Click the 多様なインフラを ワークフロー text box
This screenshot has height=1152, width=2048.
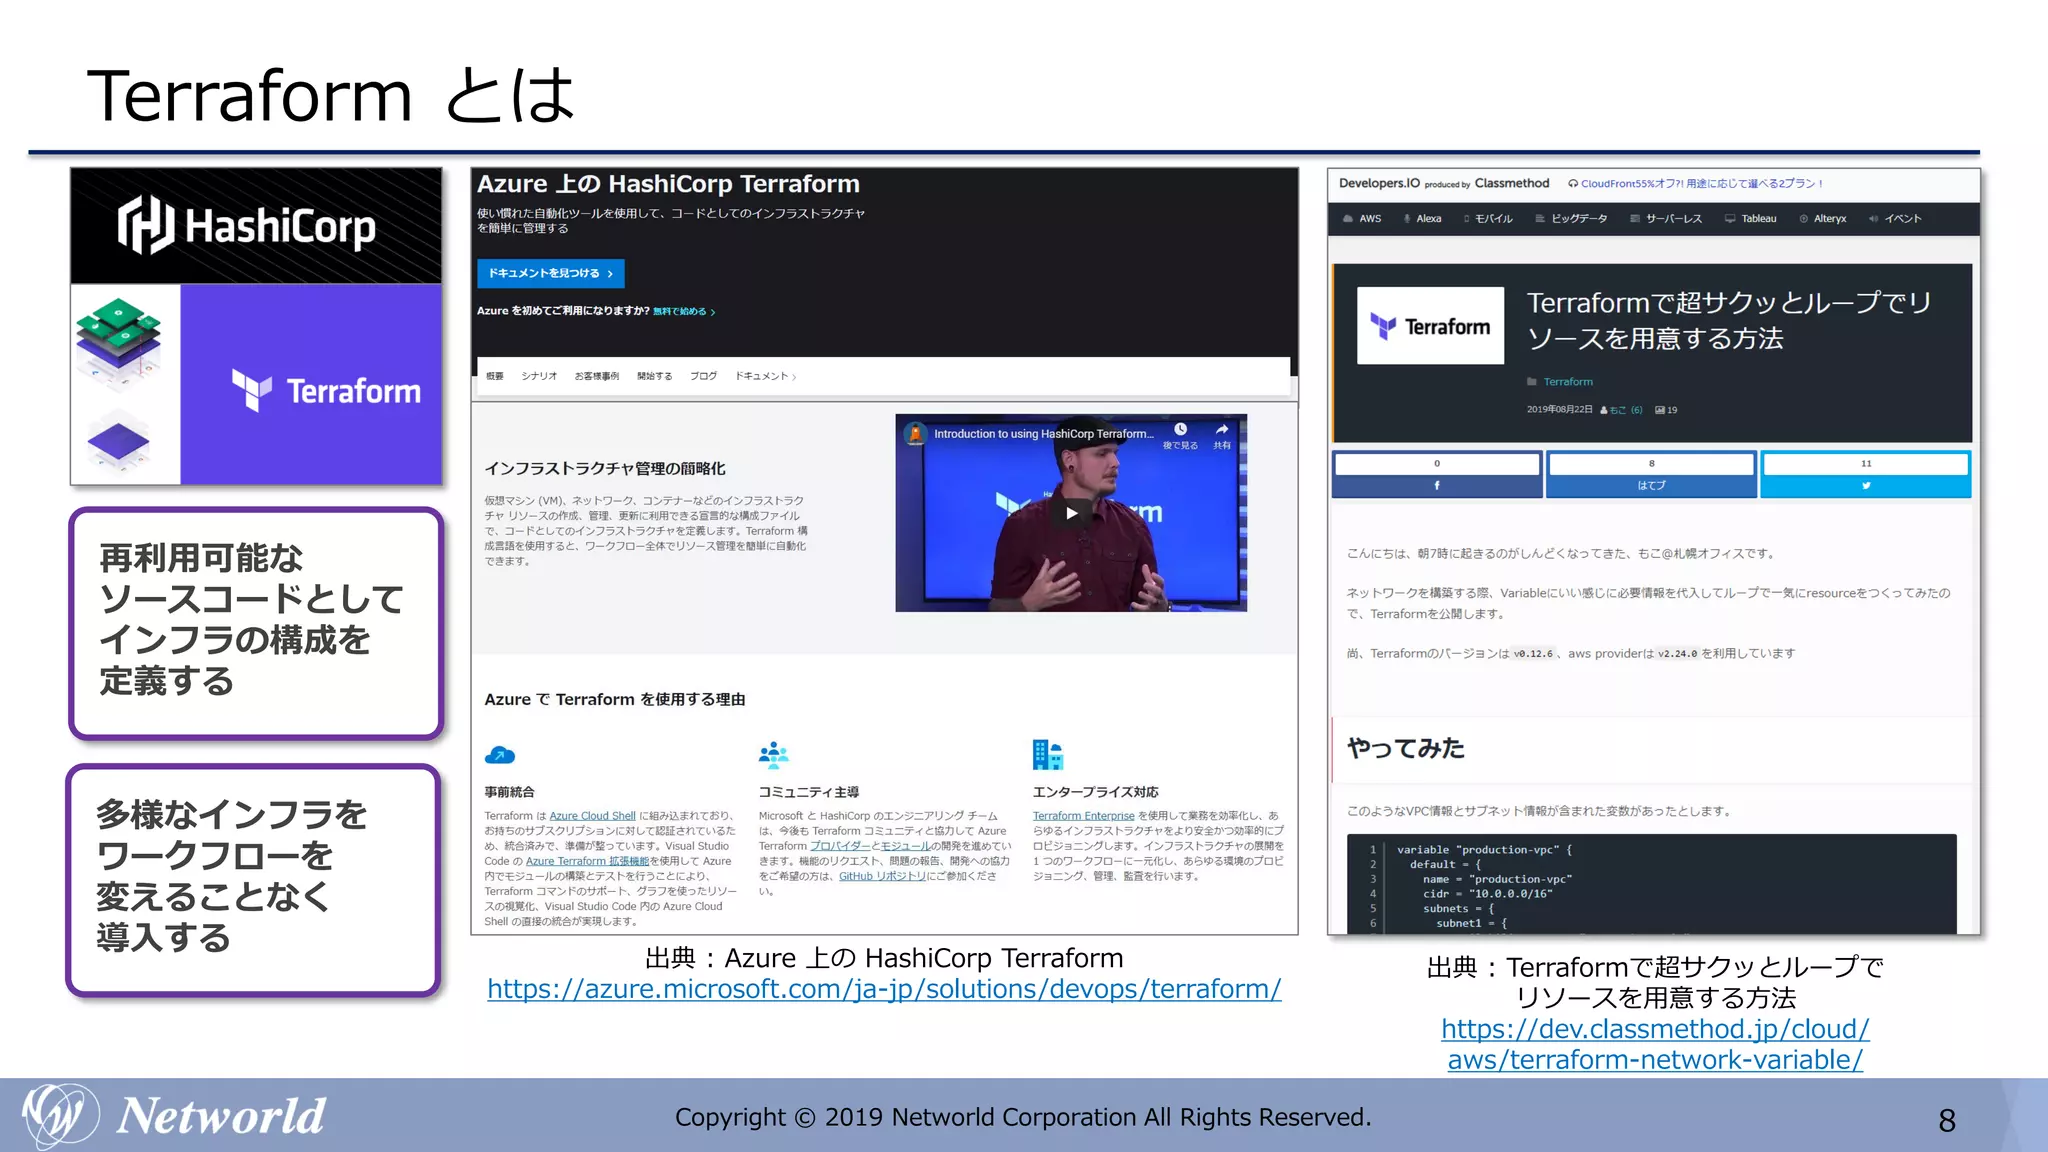coord(254,880)
